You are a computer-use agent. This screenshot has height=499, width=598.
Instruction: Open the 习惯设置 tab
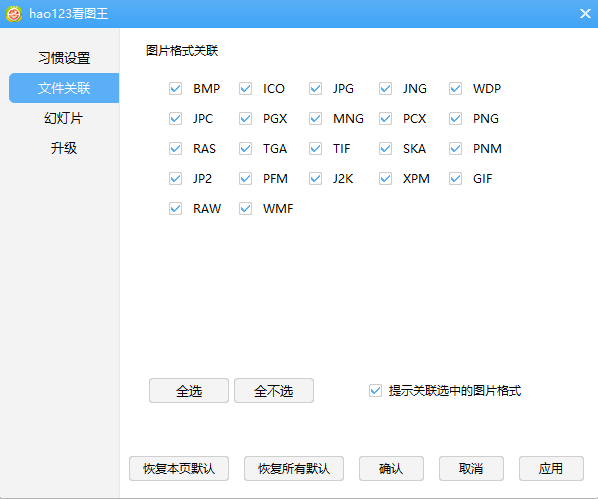tap(64, 58)
